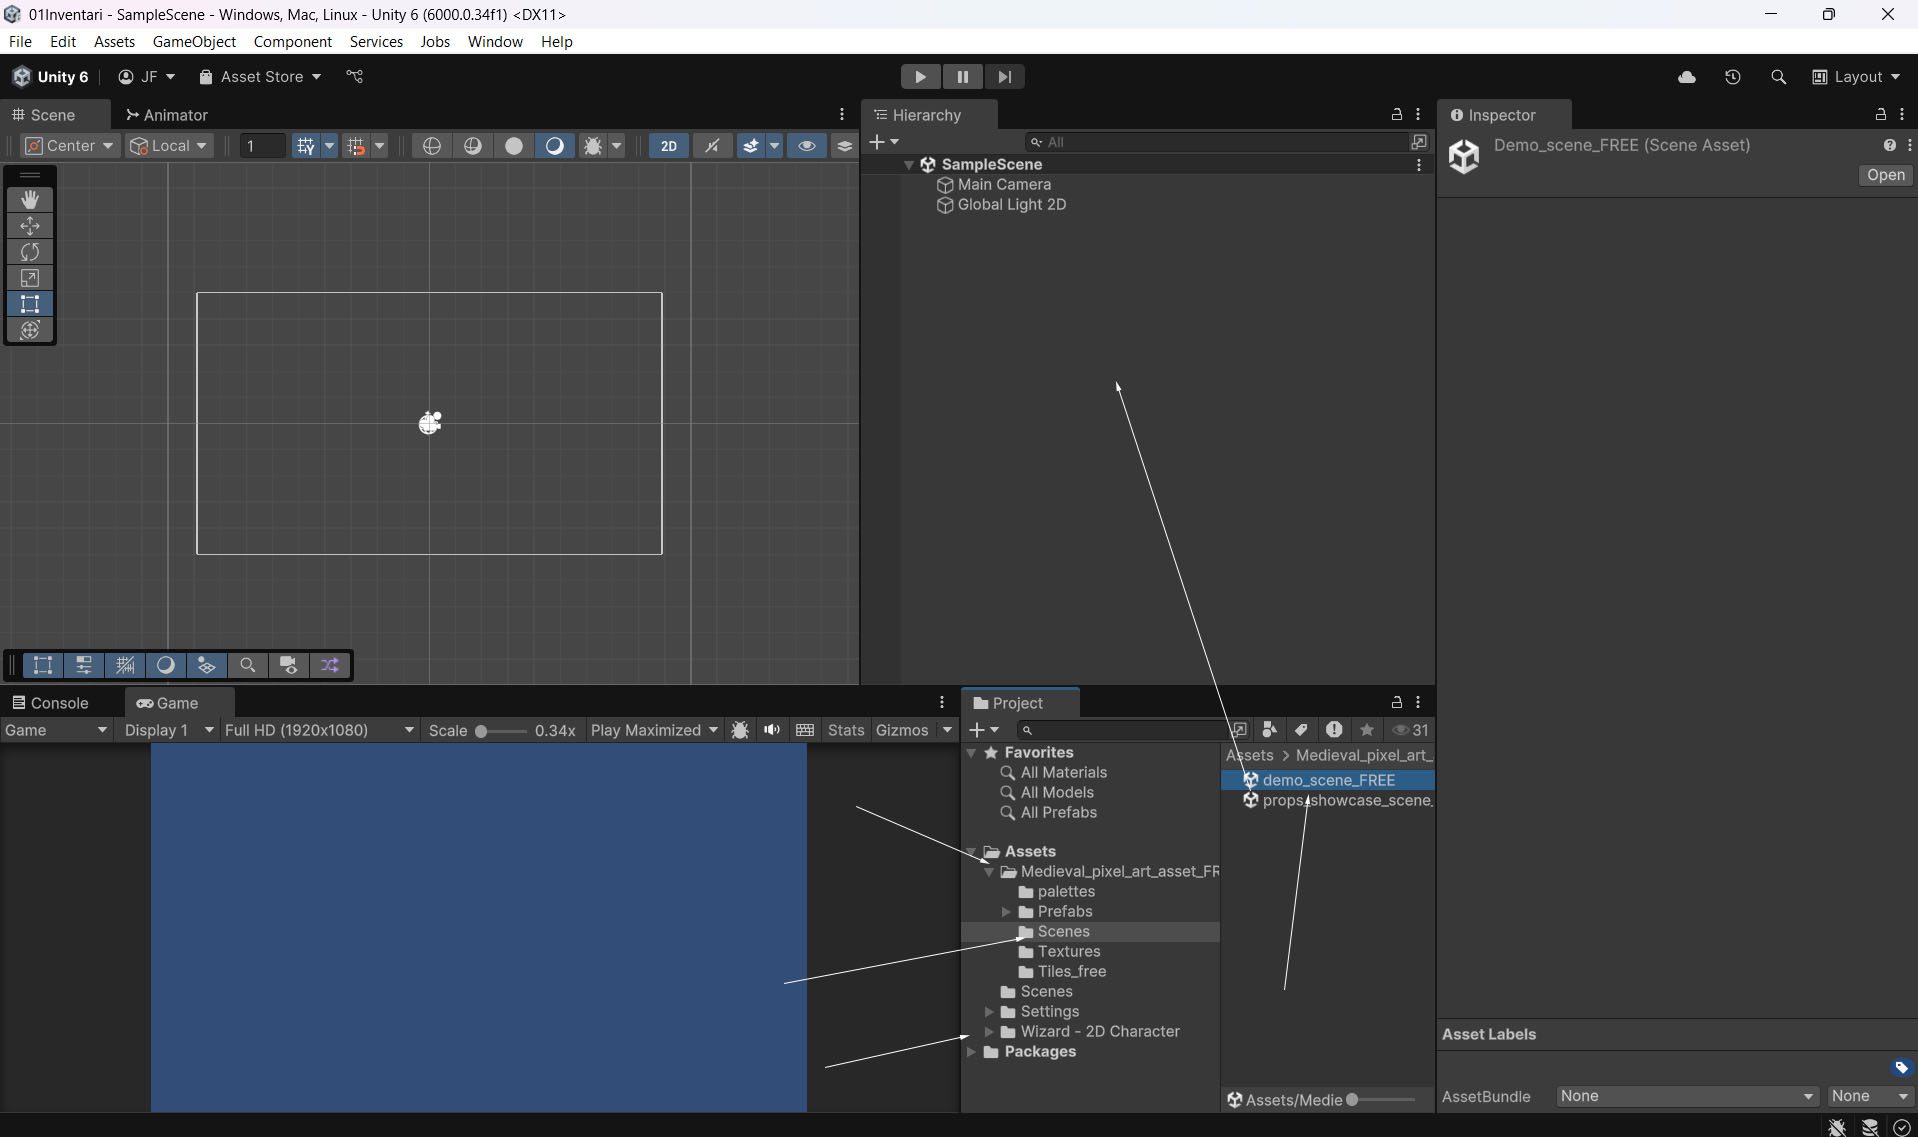1918x1137 pixels.
Task: Pause the game with the Pause button
Action: (962, 77)
